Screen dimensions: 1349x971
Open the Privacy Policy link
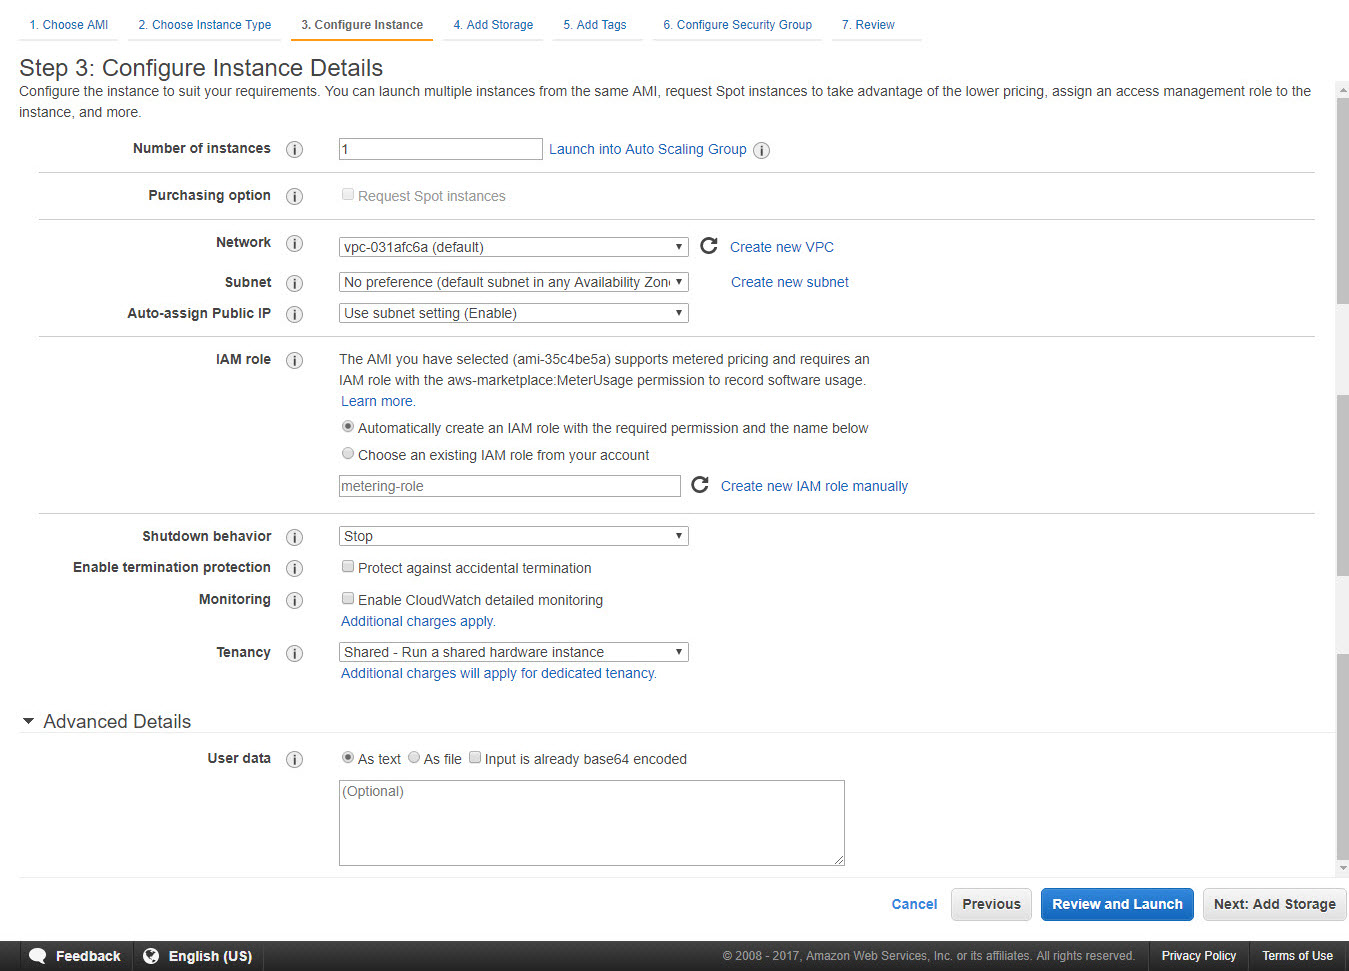click(x=1199, y=956)
